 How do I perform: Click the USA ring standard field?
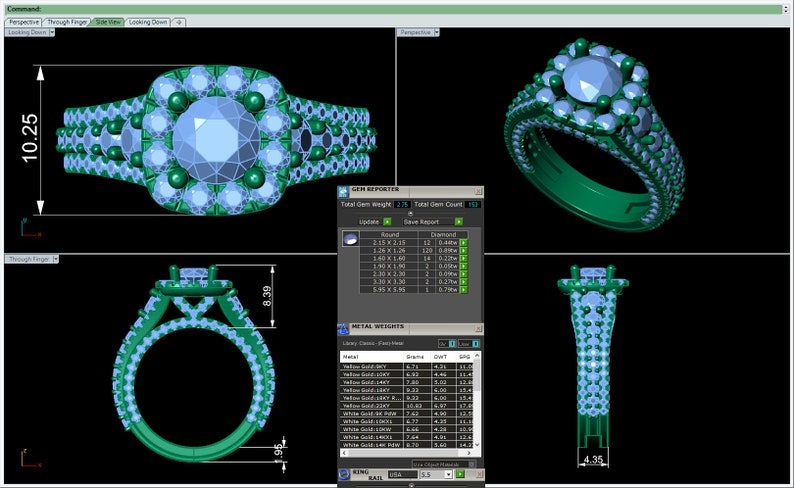(x=403, y=475)
